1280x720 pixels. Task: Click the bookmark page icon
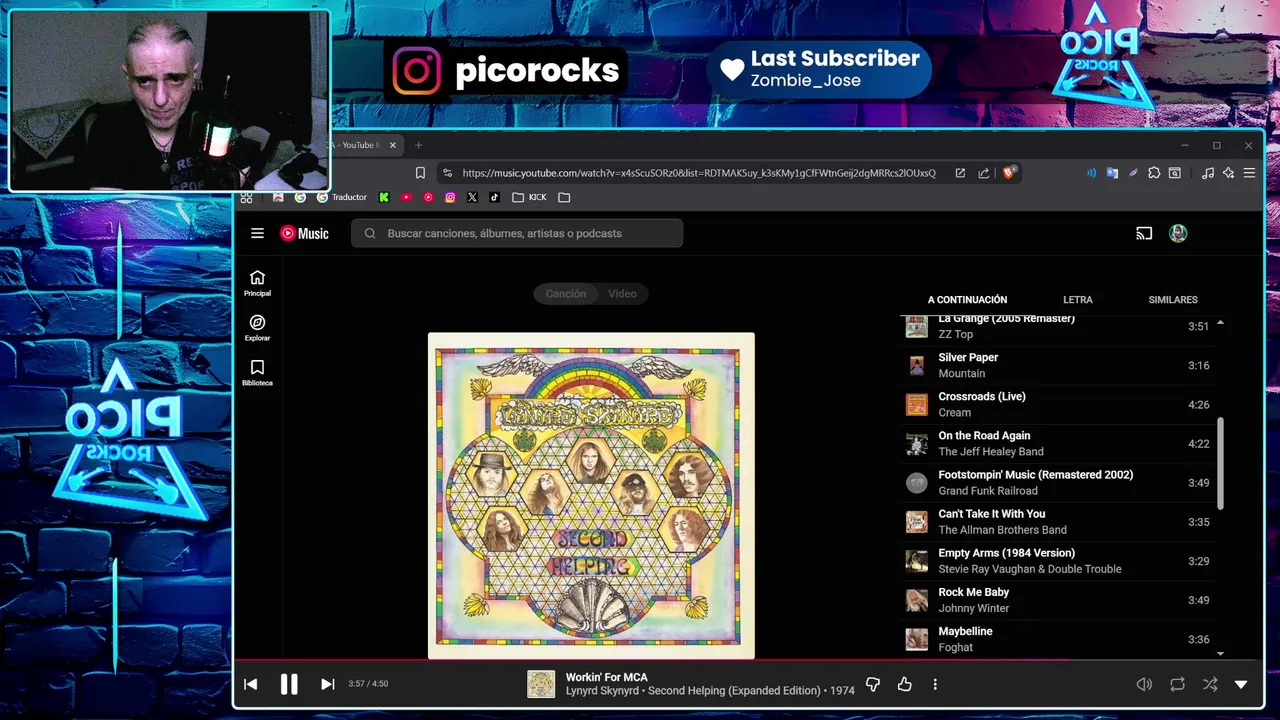point(420,173)
